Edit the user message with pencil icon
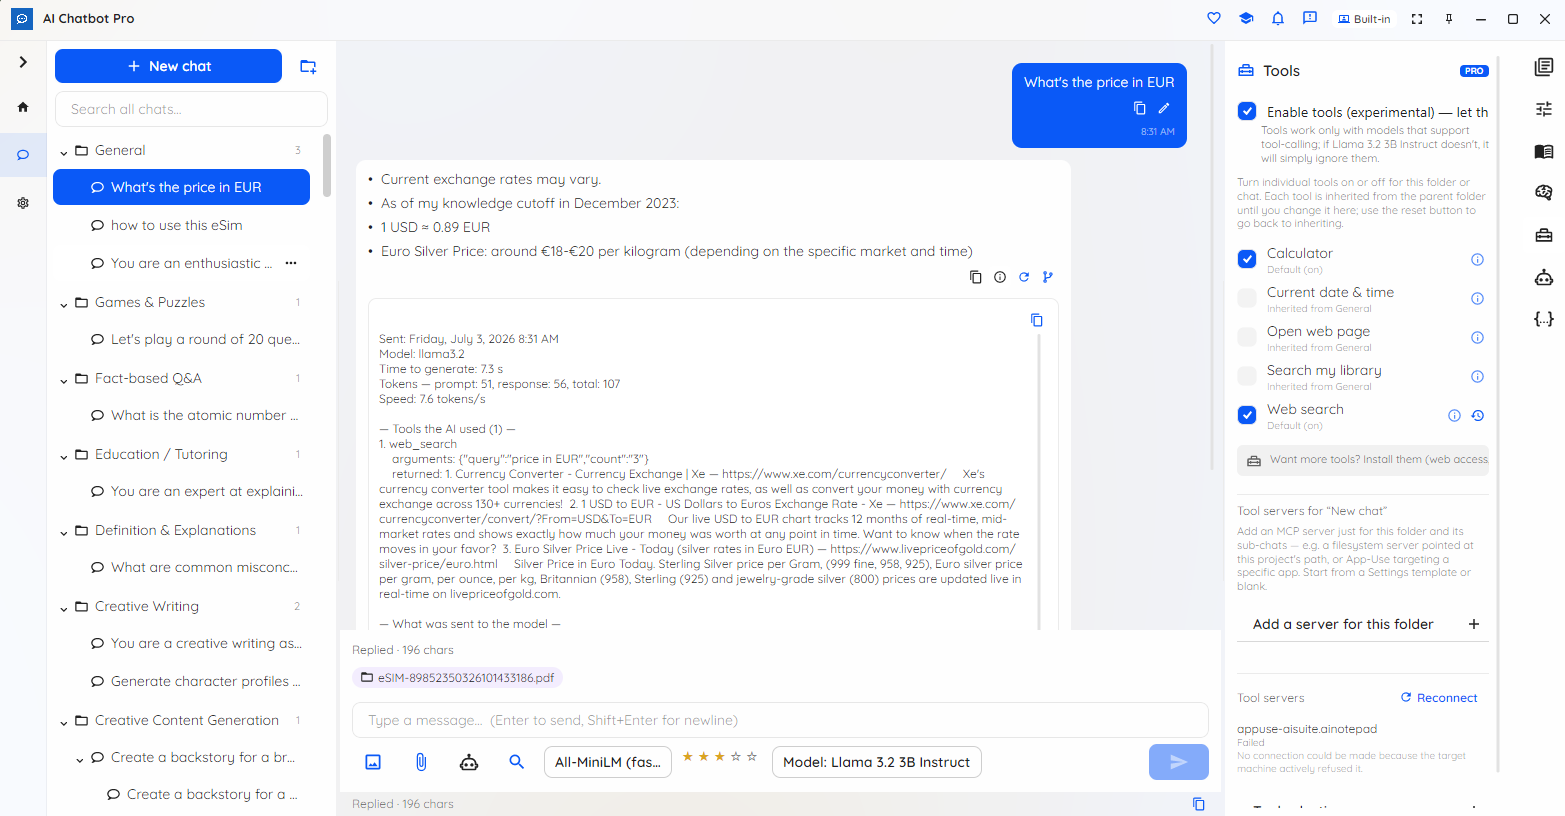The width and height of the screenshot is (1565, 816). coord(1164,108)
